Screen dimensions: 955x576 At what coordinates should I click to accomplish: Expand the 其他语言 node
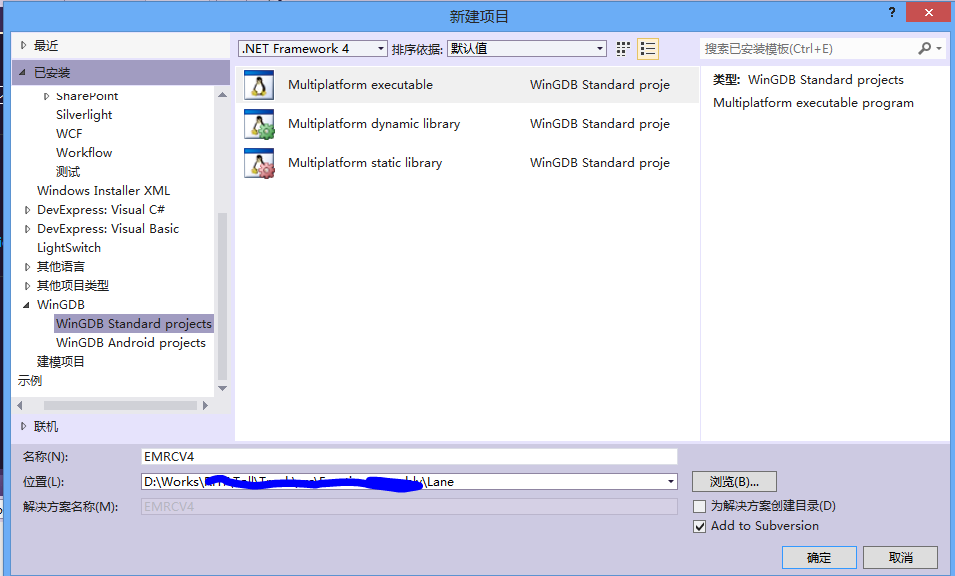27,267
